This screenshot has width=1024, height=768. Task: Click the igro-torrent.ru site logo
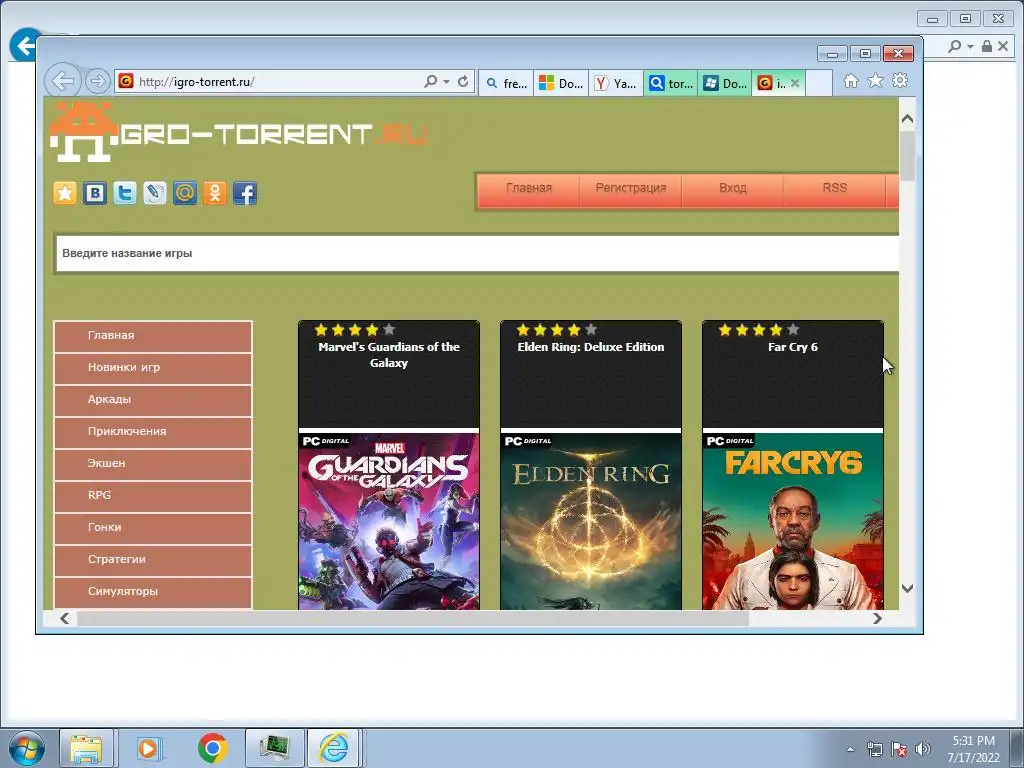239,133
